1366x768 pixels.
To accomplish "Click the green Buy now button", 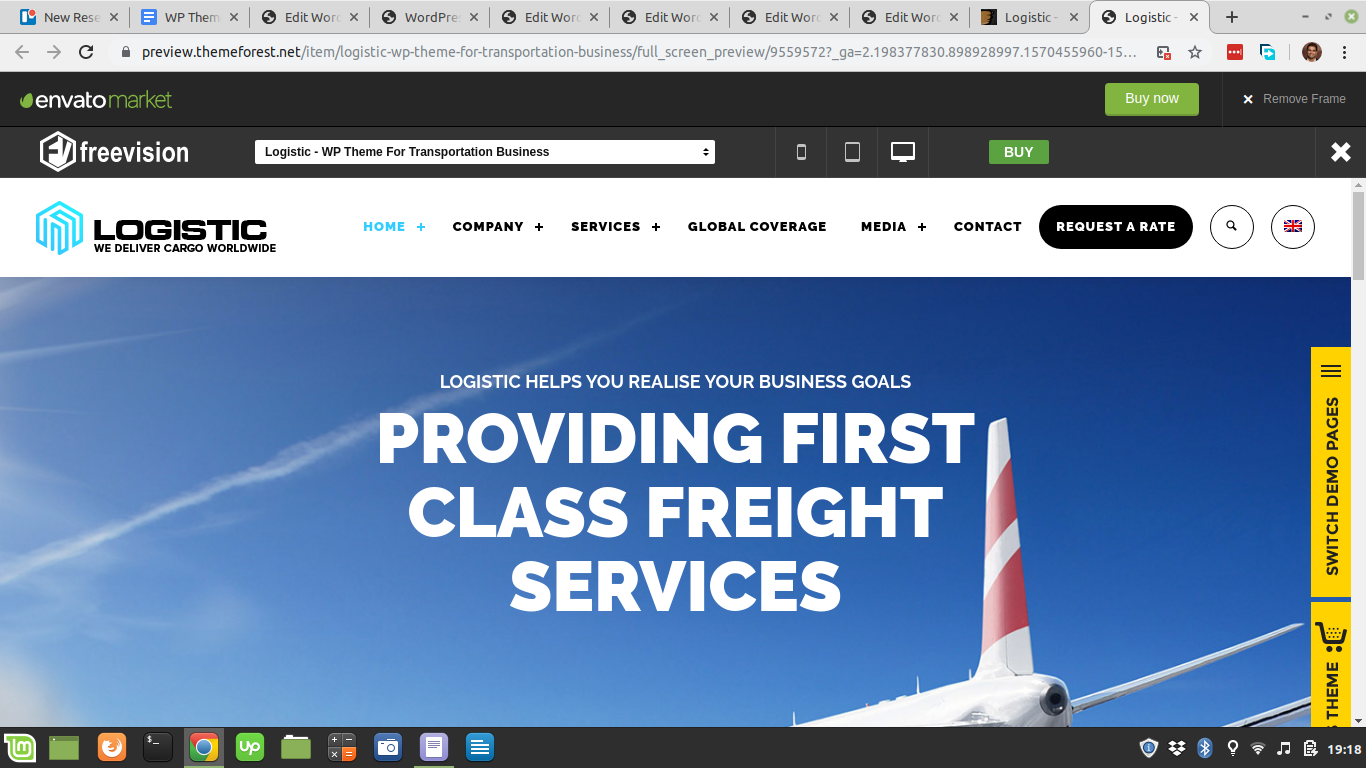I will point(1152,99).
